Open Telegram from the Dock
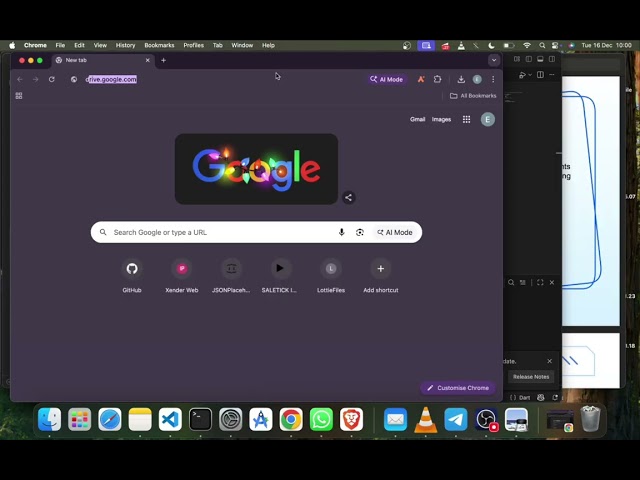The height and width of the screenshot is (480, 640). click(x=456, y=419)
